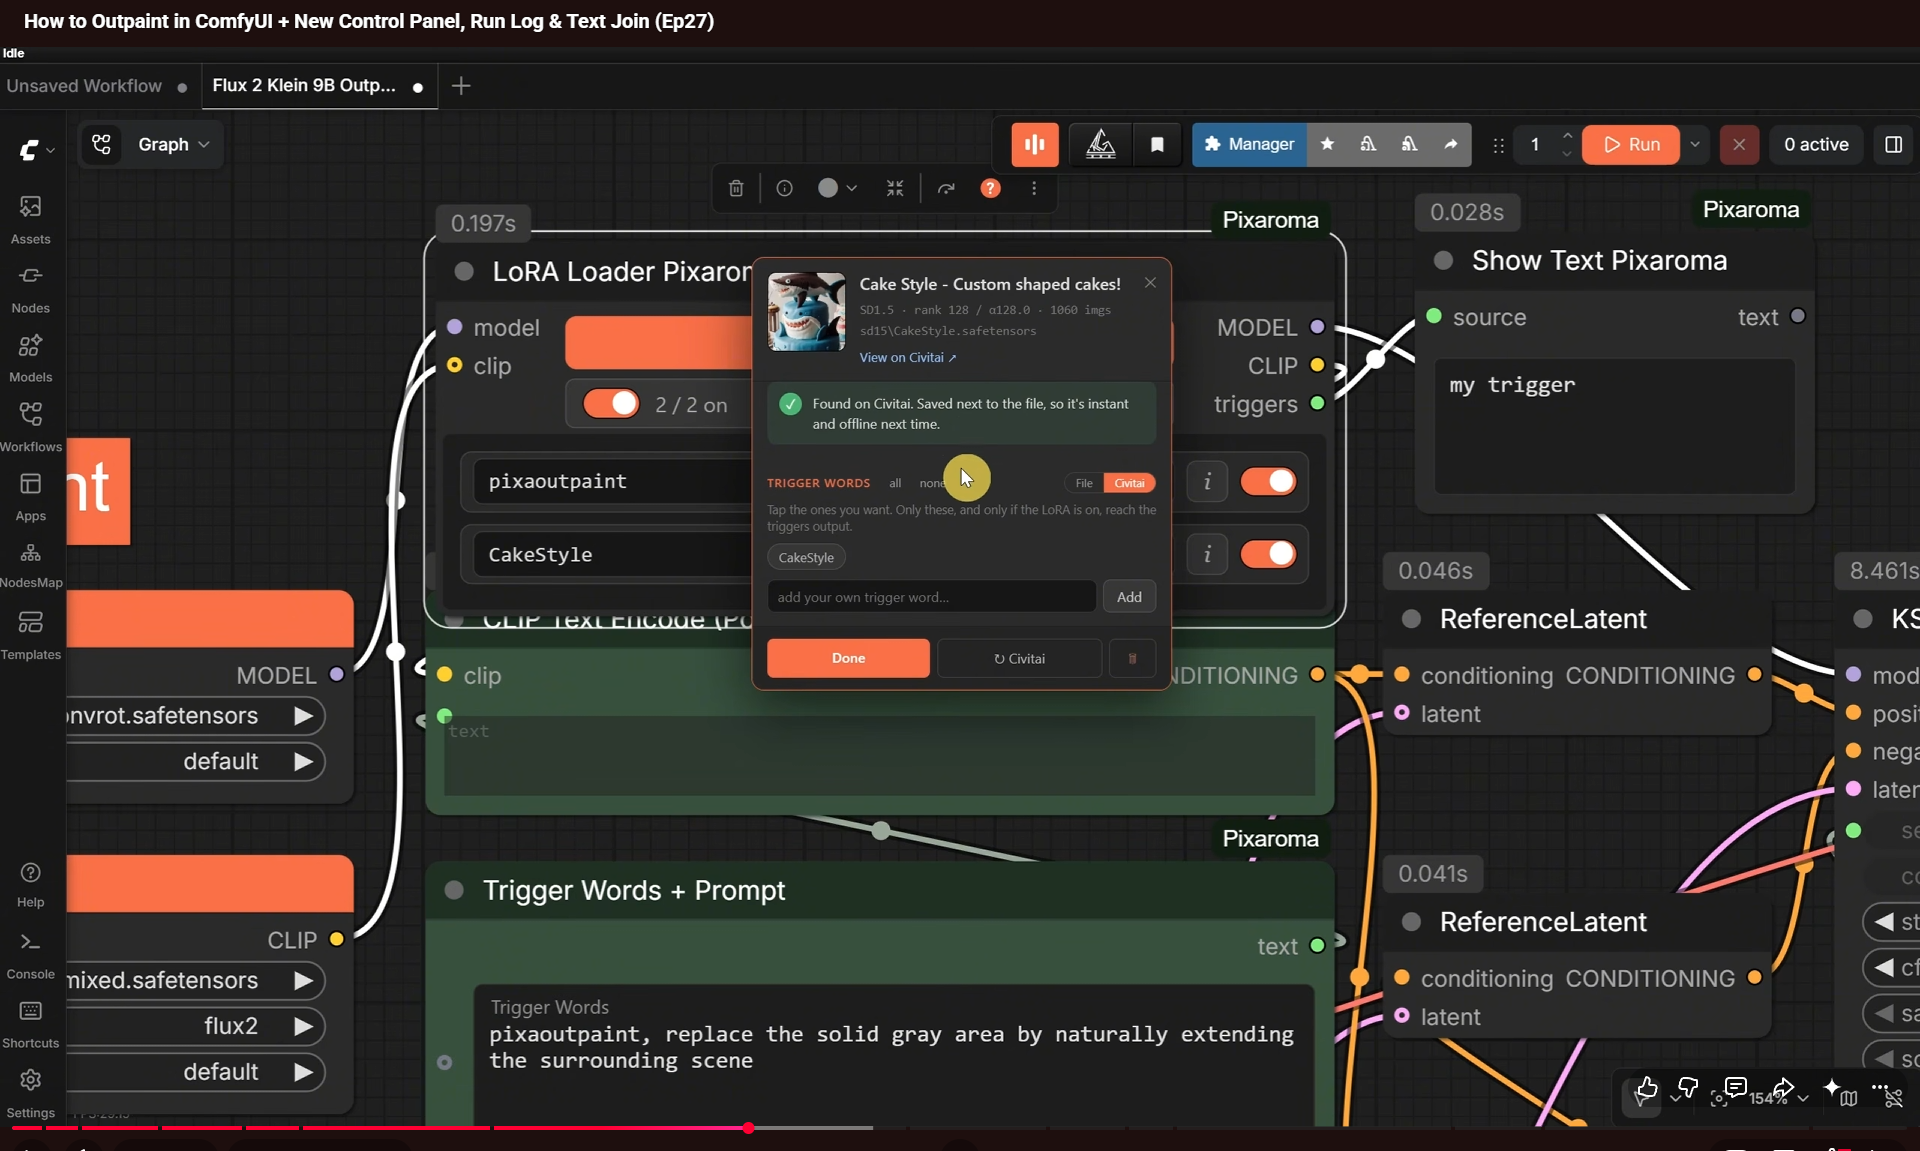Image resolution: width=1920 pixels, height=1151 pixels.
Task: Open more options in node toolbox
Action: (x=1034, y=188)
